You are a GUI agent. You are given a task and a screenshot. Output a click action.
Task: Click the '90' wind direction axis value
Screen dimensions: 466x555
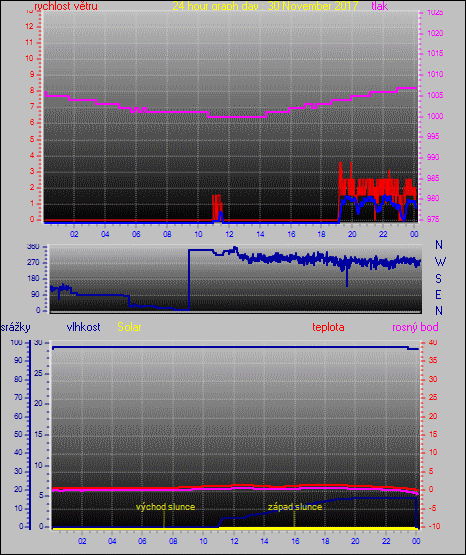click(x=35, y=294)
